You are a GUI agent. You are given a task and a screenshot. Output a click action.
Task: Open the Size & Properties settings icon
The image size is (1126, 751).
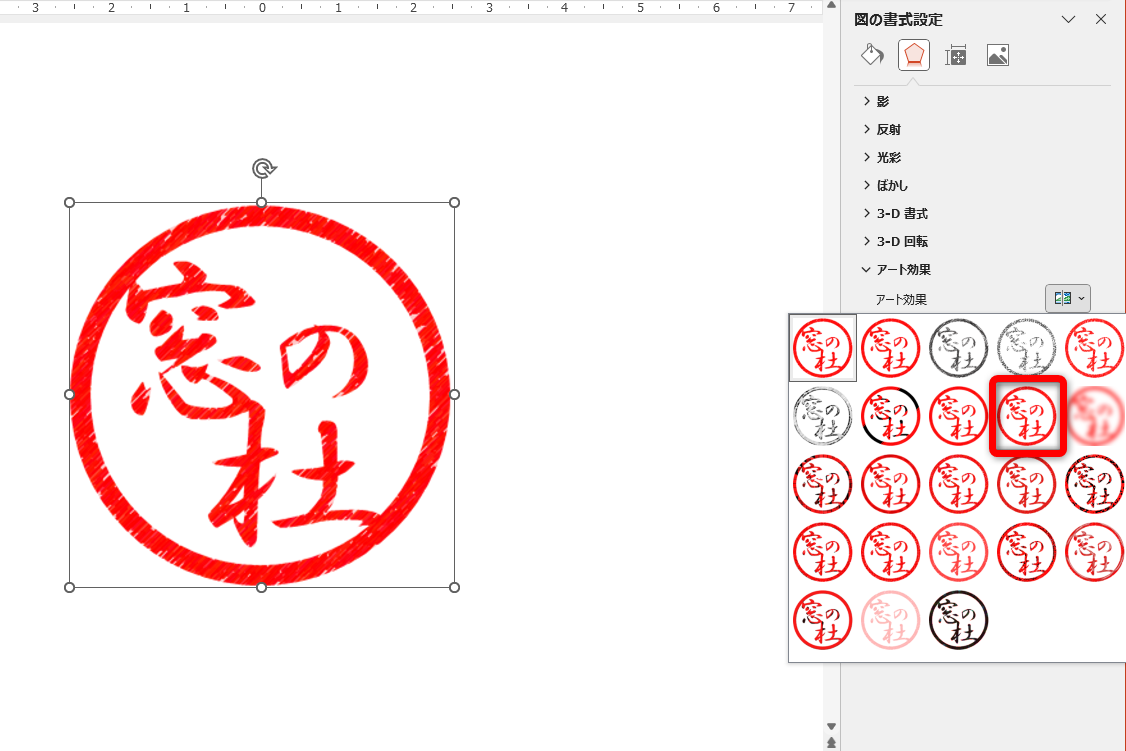coord(955,55)
